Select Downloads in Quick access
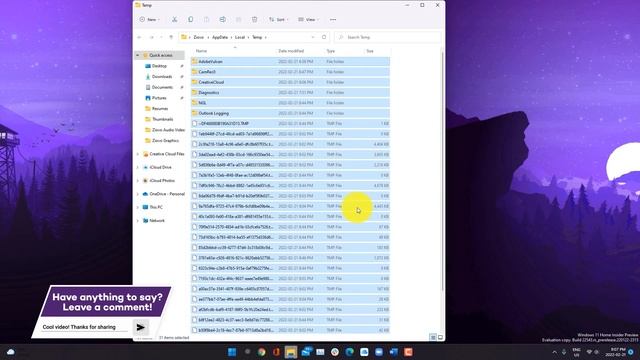 162,76
